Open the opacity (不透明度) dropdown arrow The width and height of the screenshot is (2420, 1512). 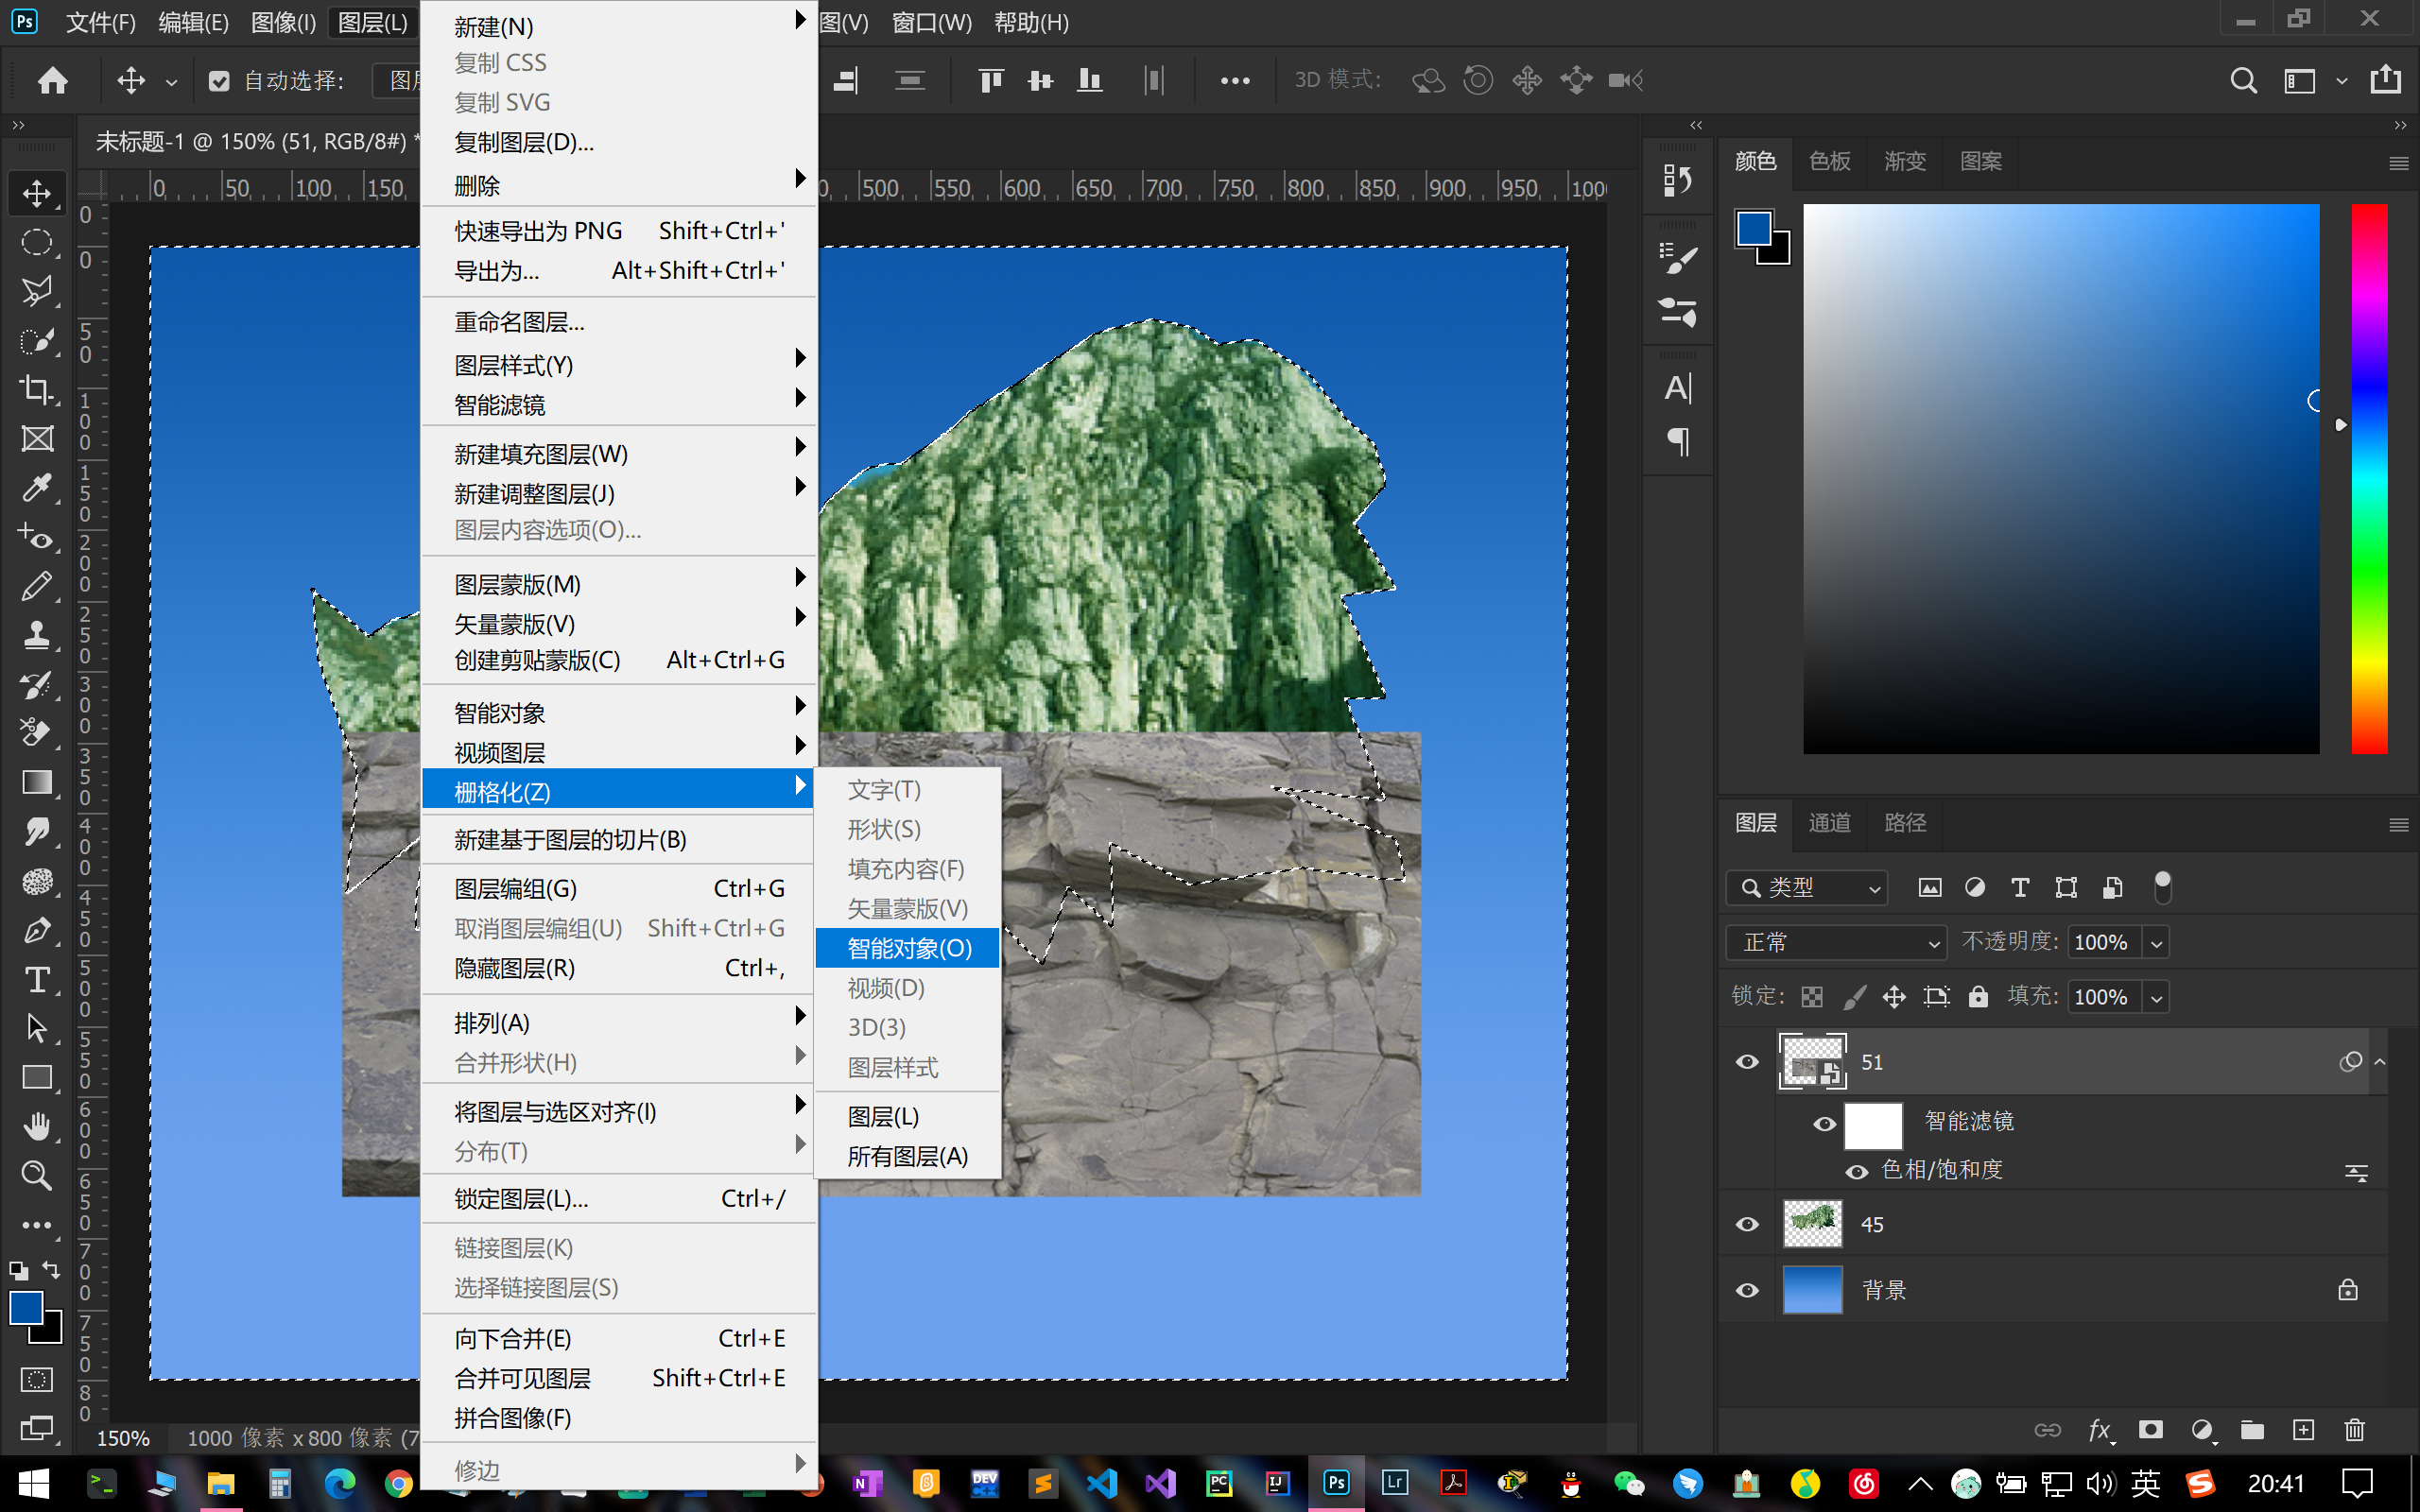tap(2157, 943)
